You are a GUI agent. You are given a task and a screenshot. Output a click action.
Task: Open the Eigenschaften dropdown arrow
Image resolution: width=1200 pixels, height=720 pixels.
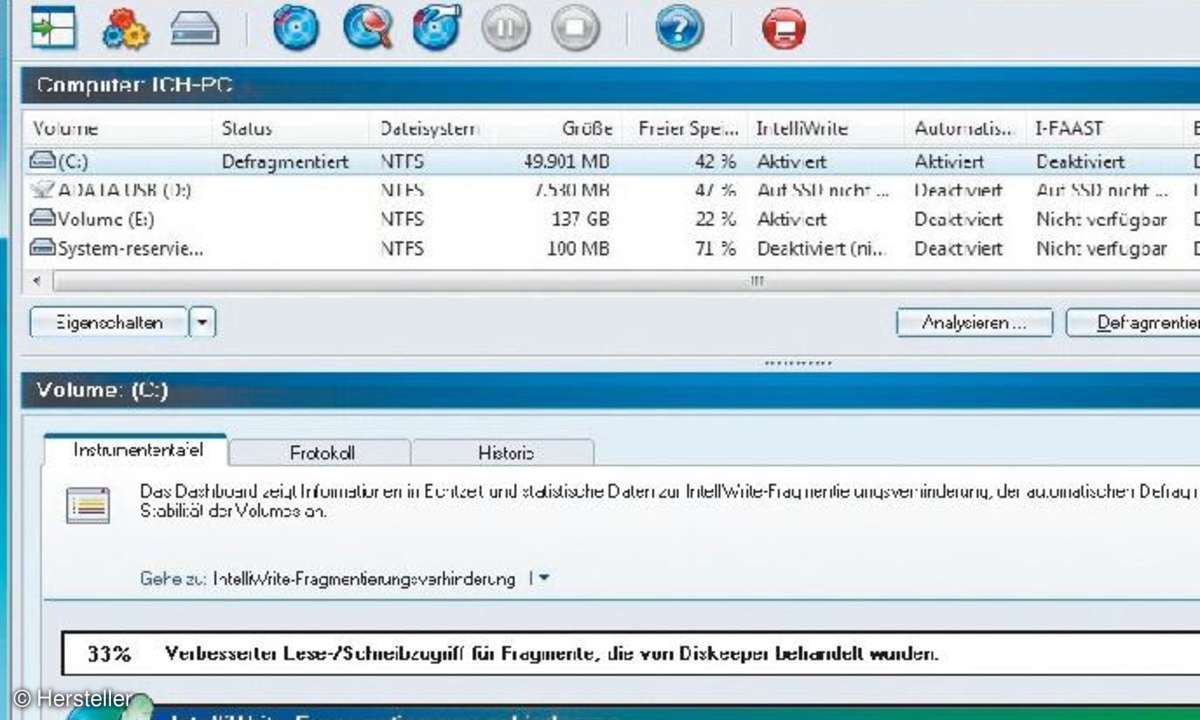click(203, 323)
